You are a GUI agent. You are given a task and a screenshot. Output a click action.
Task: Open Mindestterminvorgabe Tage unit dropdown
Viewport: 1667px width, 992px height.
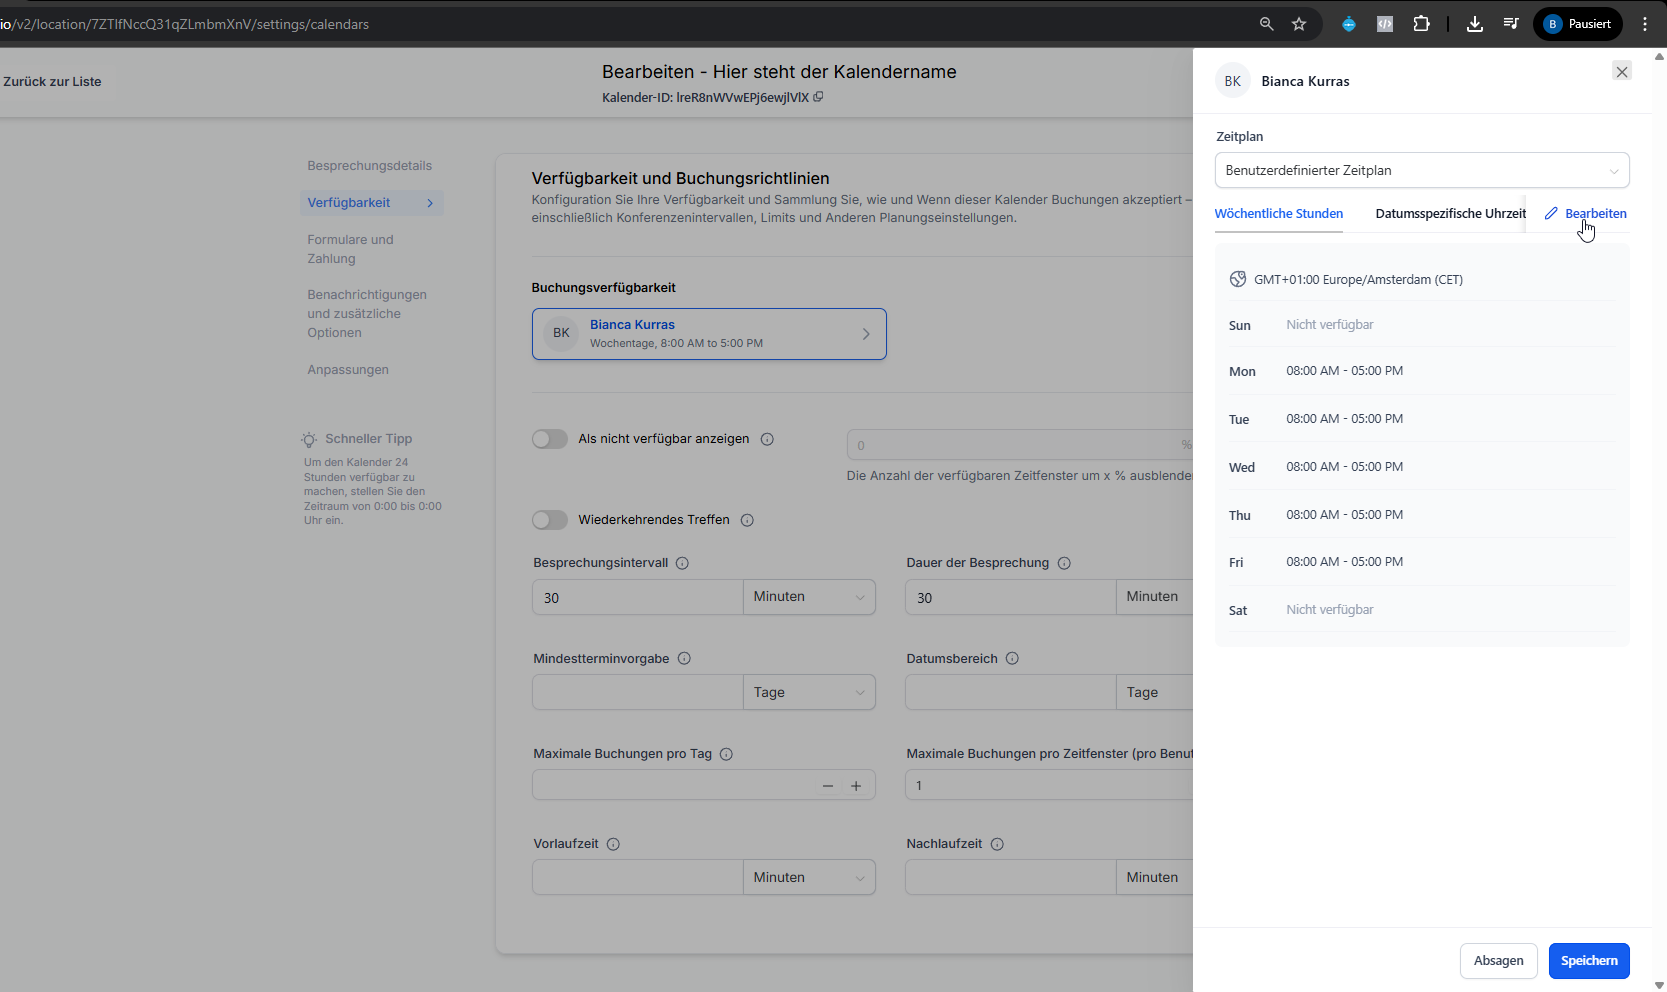click(808, 693)
